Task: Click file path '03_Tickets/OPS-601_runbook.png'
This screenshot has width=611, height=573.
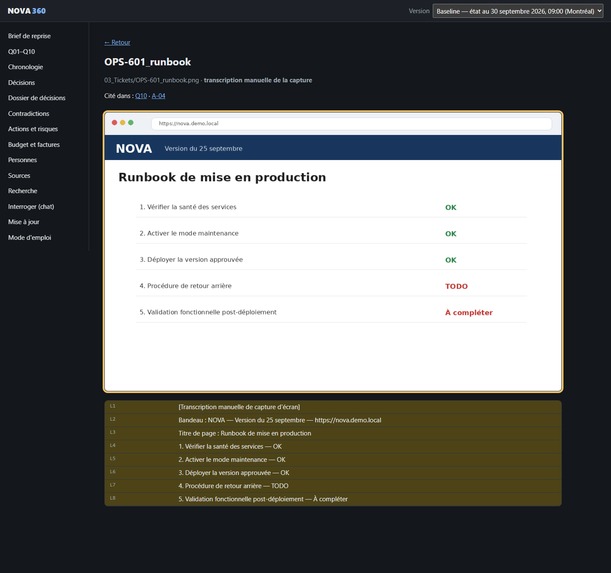Action: pos(151,80)
